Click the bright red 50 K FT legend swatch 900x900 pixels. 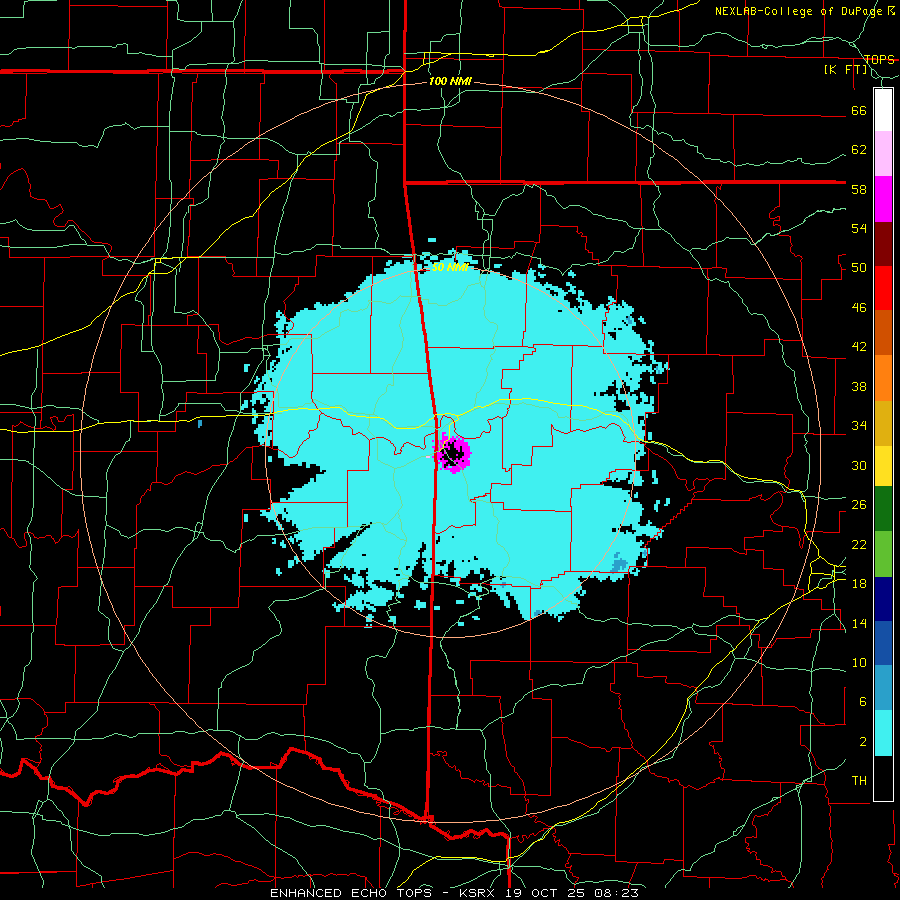pyautogui.click(x=883, y=288)
